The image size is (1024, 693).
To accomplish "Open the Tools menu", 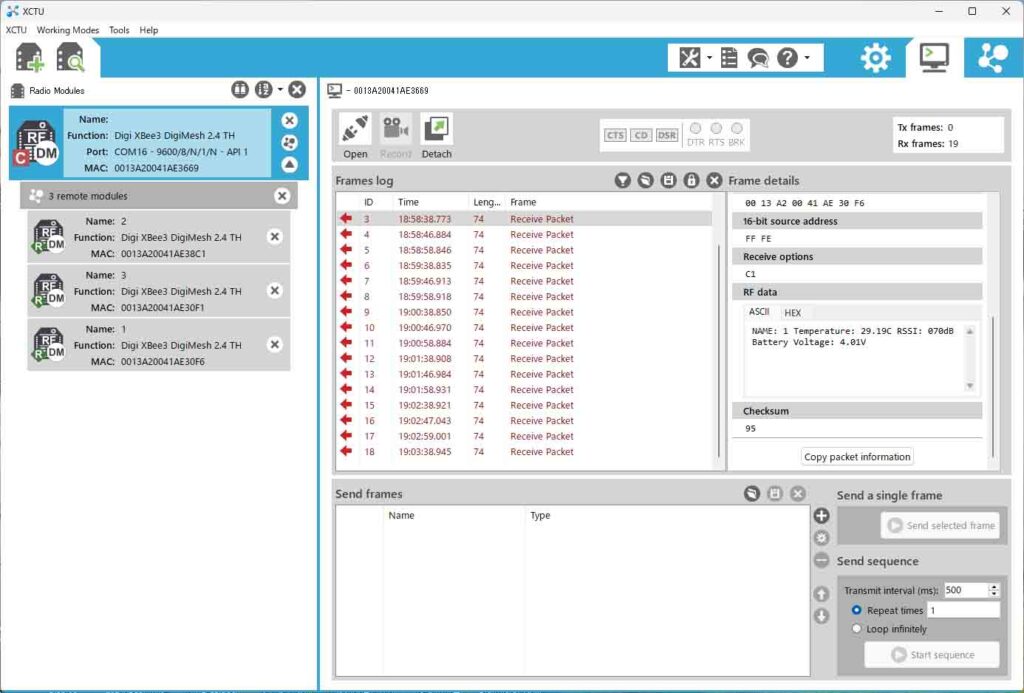I will (119, 30).
